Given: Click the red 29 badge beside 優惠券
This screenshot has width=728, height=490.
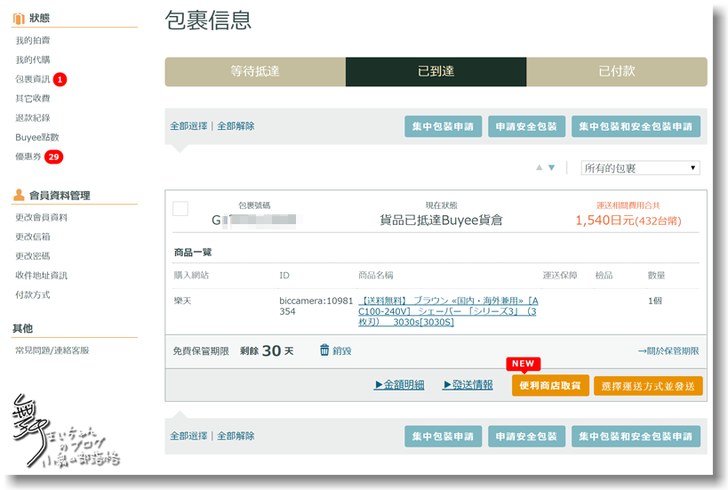Looking at the screenshot, I should (53, 157).
